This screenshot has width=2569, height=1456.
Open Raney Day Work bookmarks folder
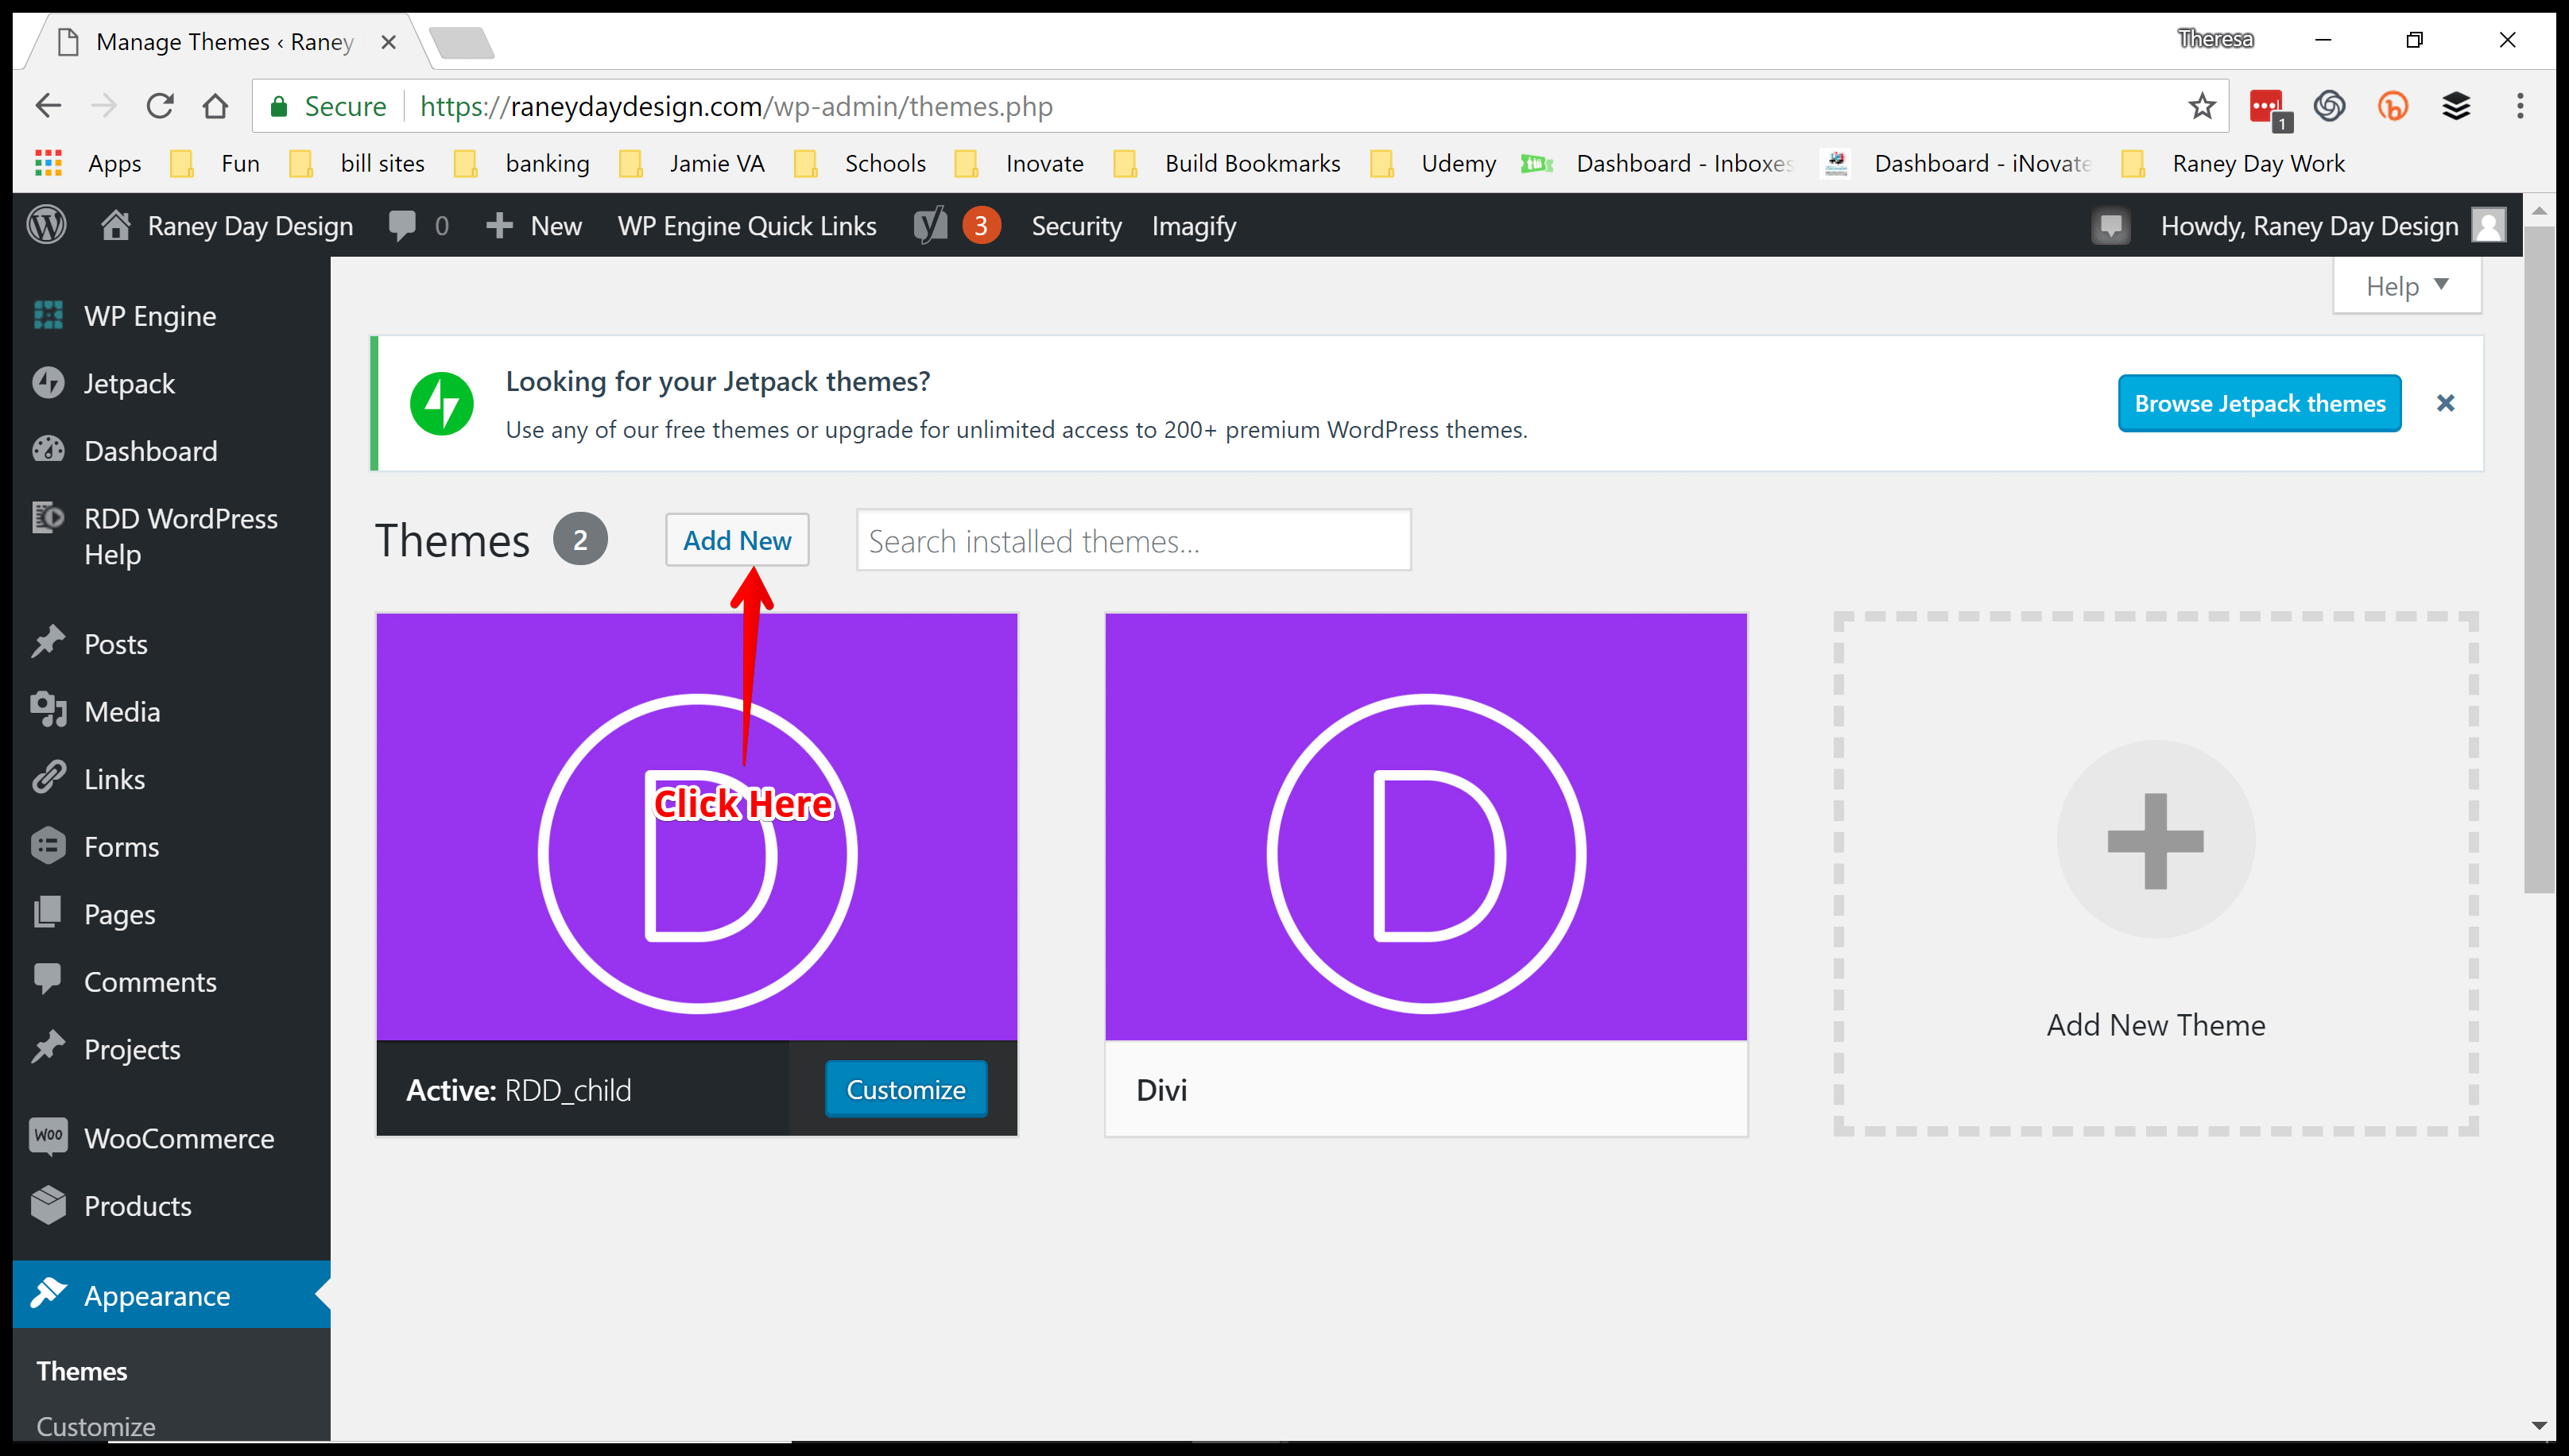(2233, 163)
